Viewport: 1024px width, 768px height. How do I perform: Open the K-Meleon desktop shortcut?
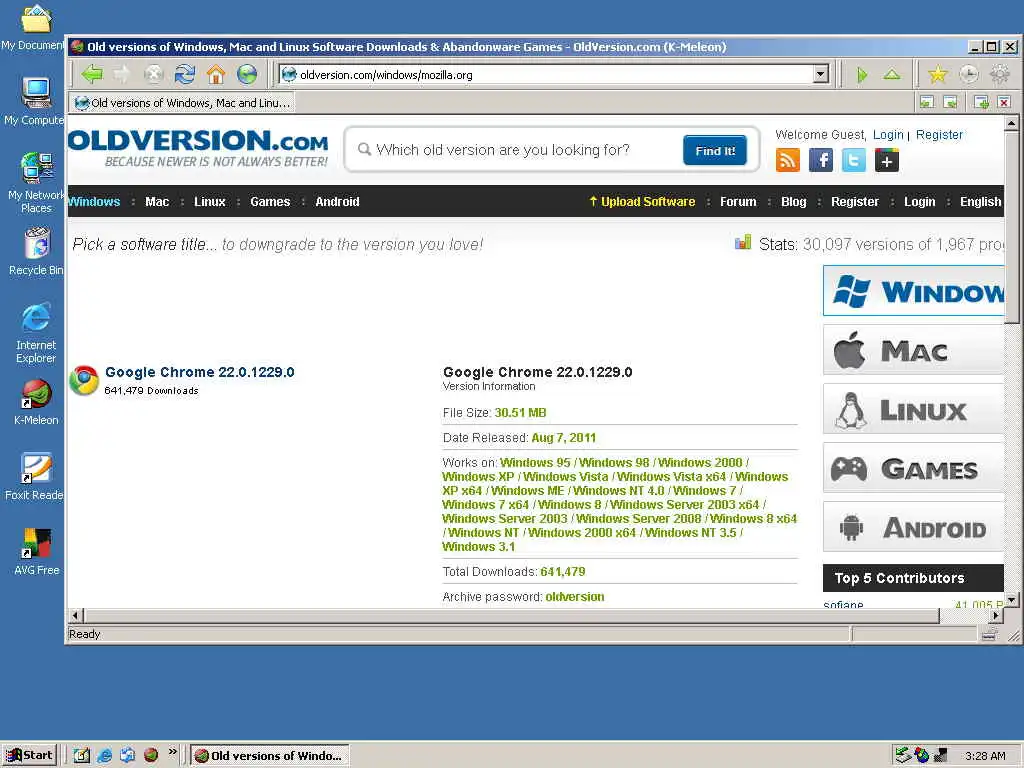[x=37, y=402]
